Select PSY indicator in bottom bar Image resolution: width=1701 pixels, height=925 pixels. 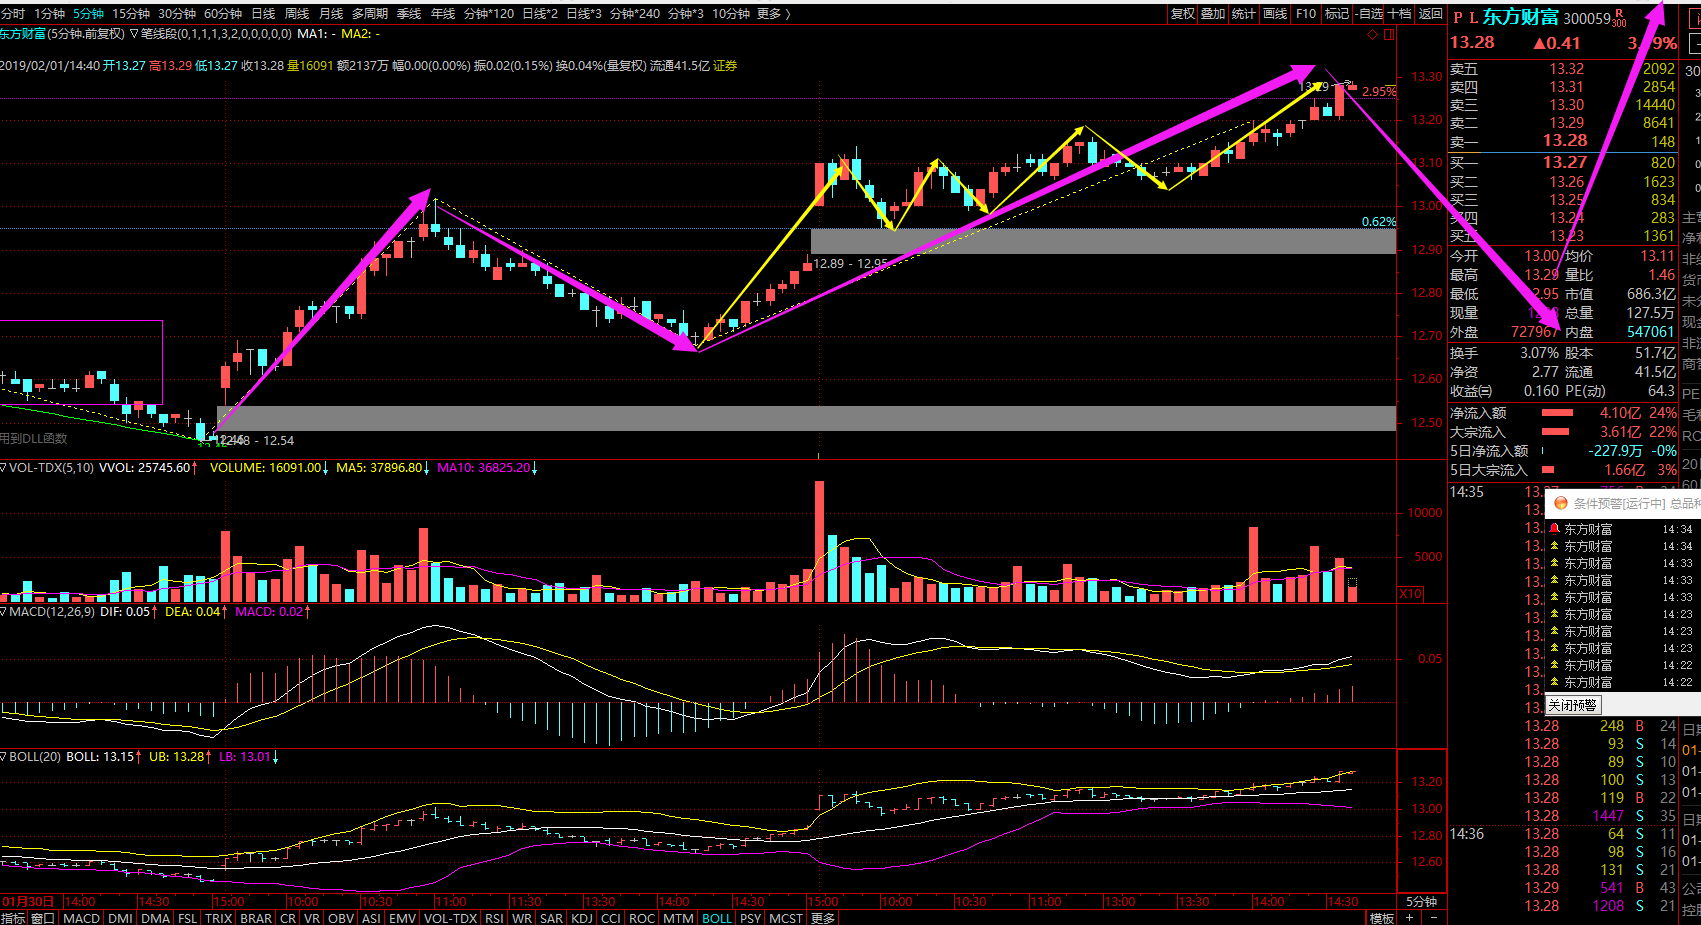tap(750, 918)
